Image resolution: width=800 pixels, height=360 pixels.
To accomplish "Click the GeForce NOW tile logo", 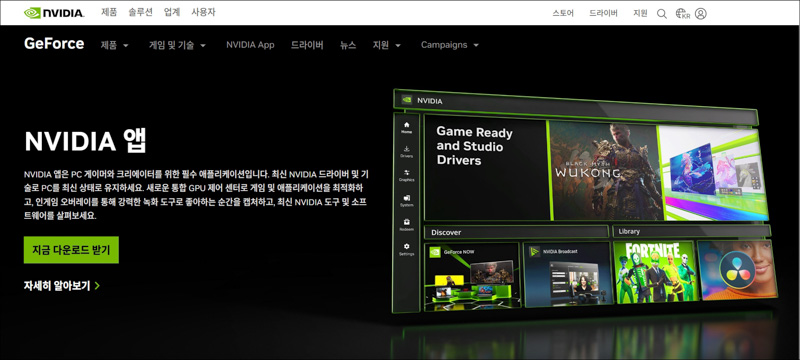I will click(x=434, y=251).
